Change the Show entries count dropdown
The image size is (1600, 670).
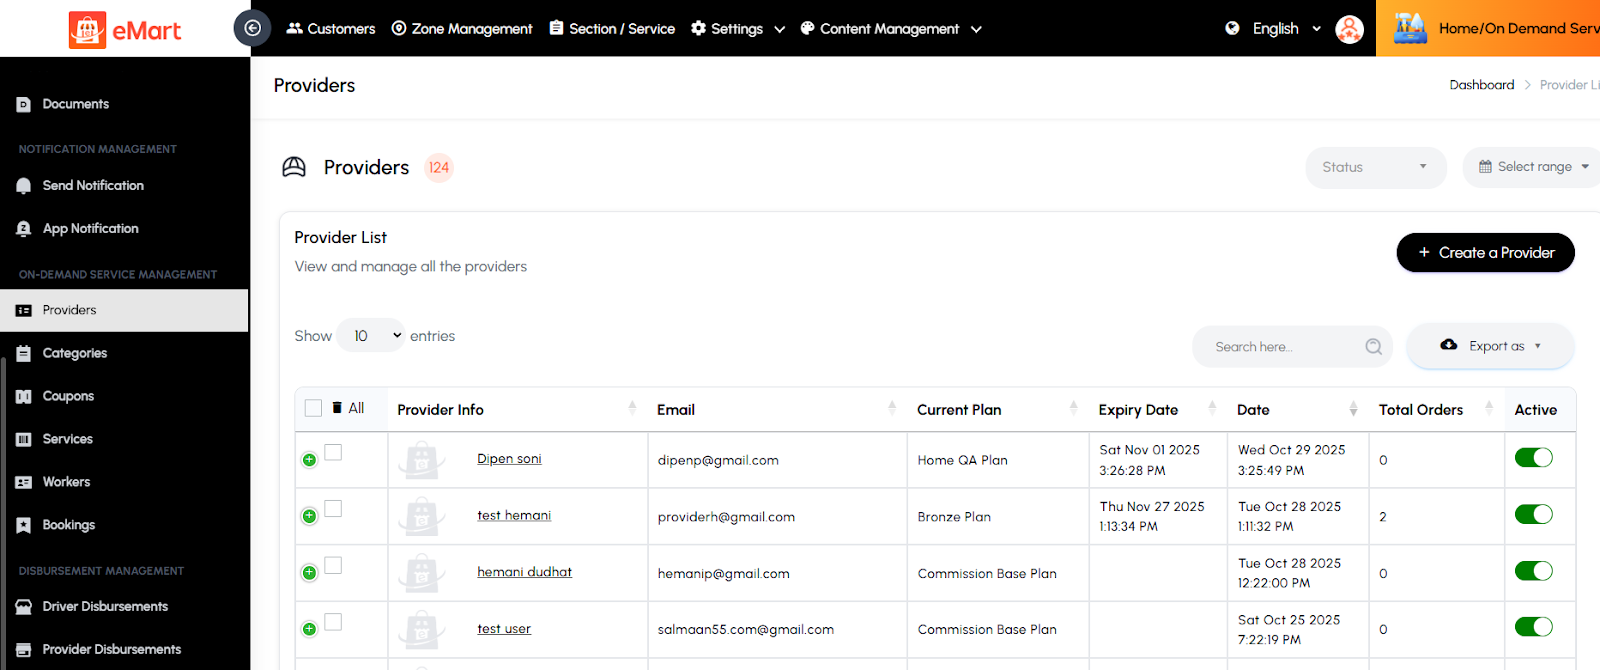371,336
